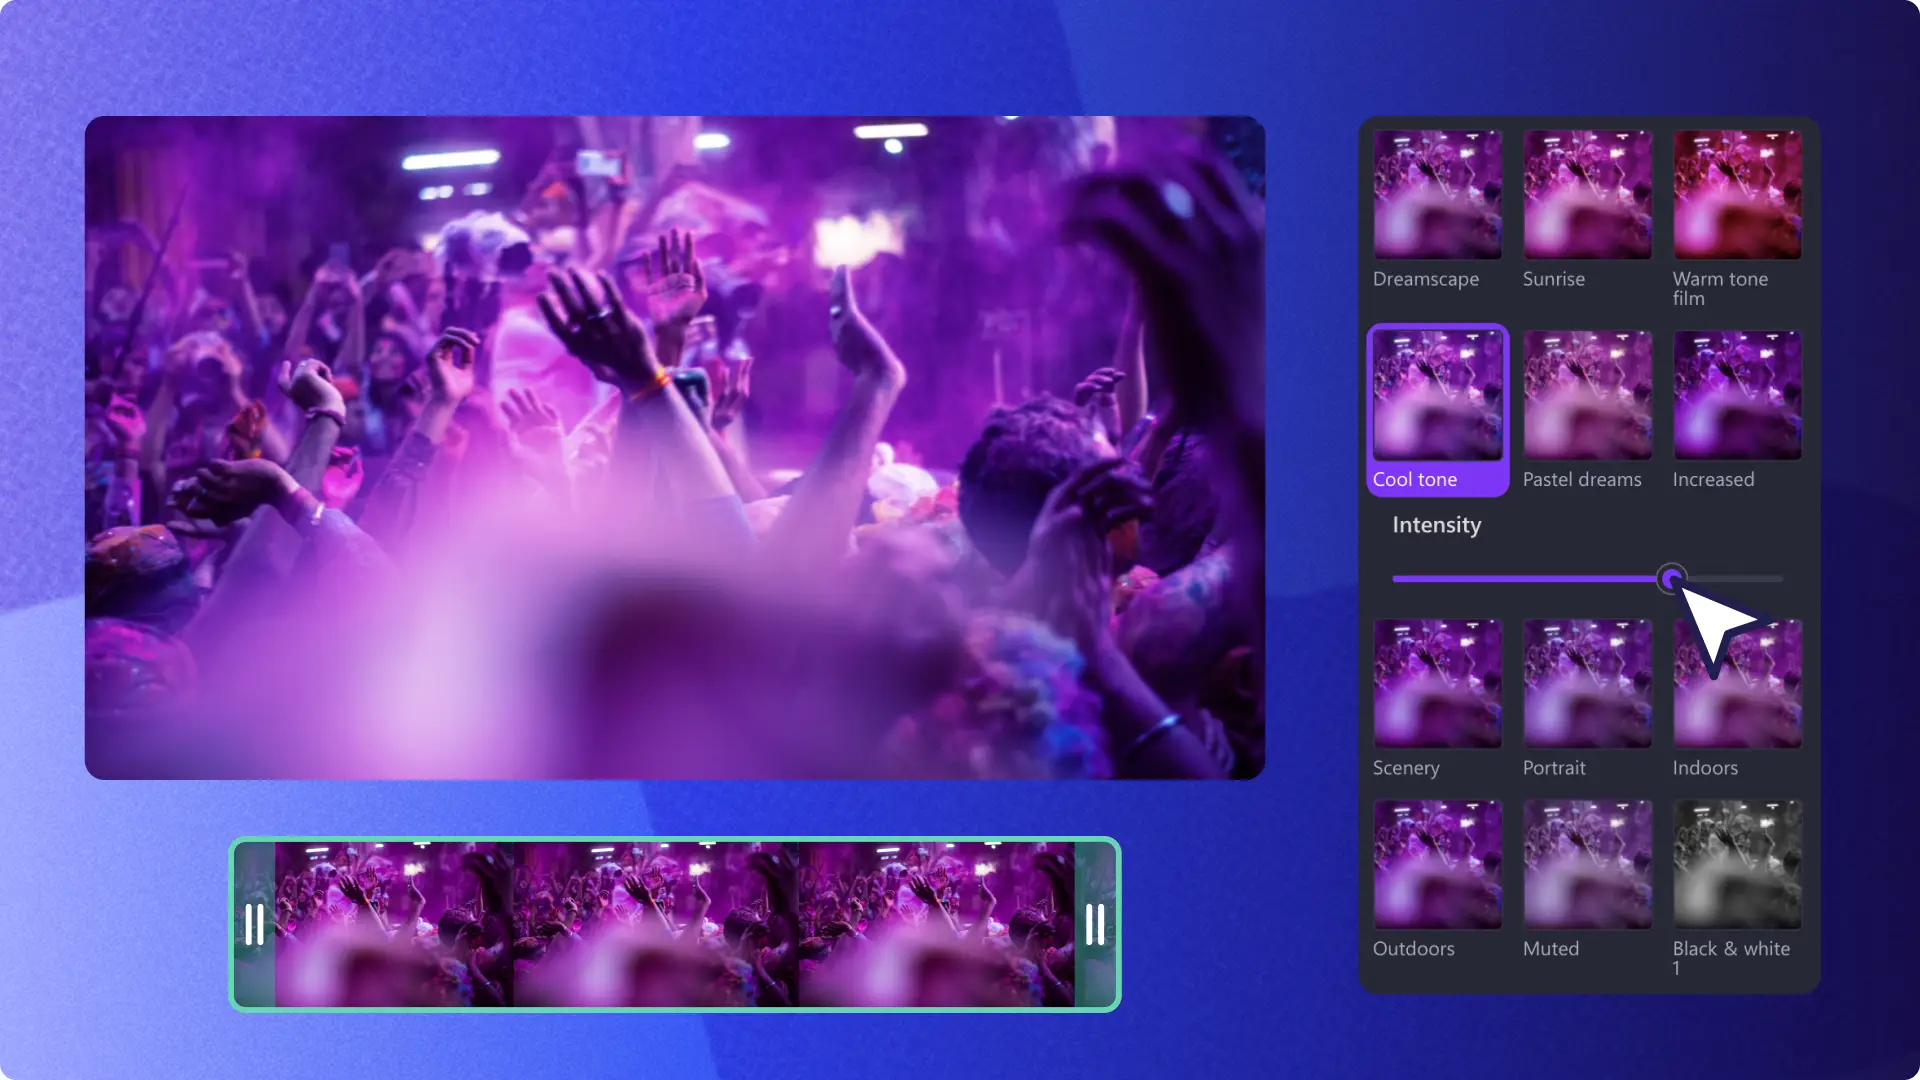Select the Muted filter
The image size is (1920, 1080).
[1588, 864]
